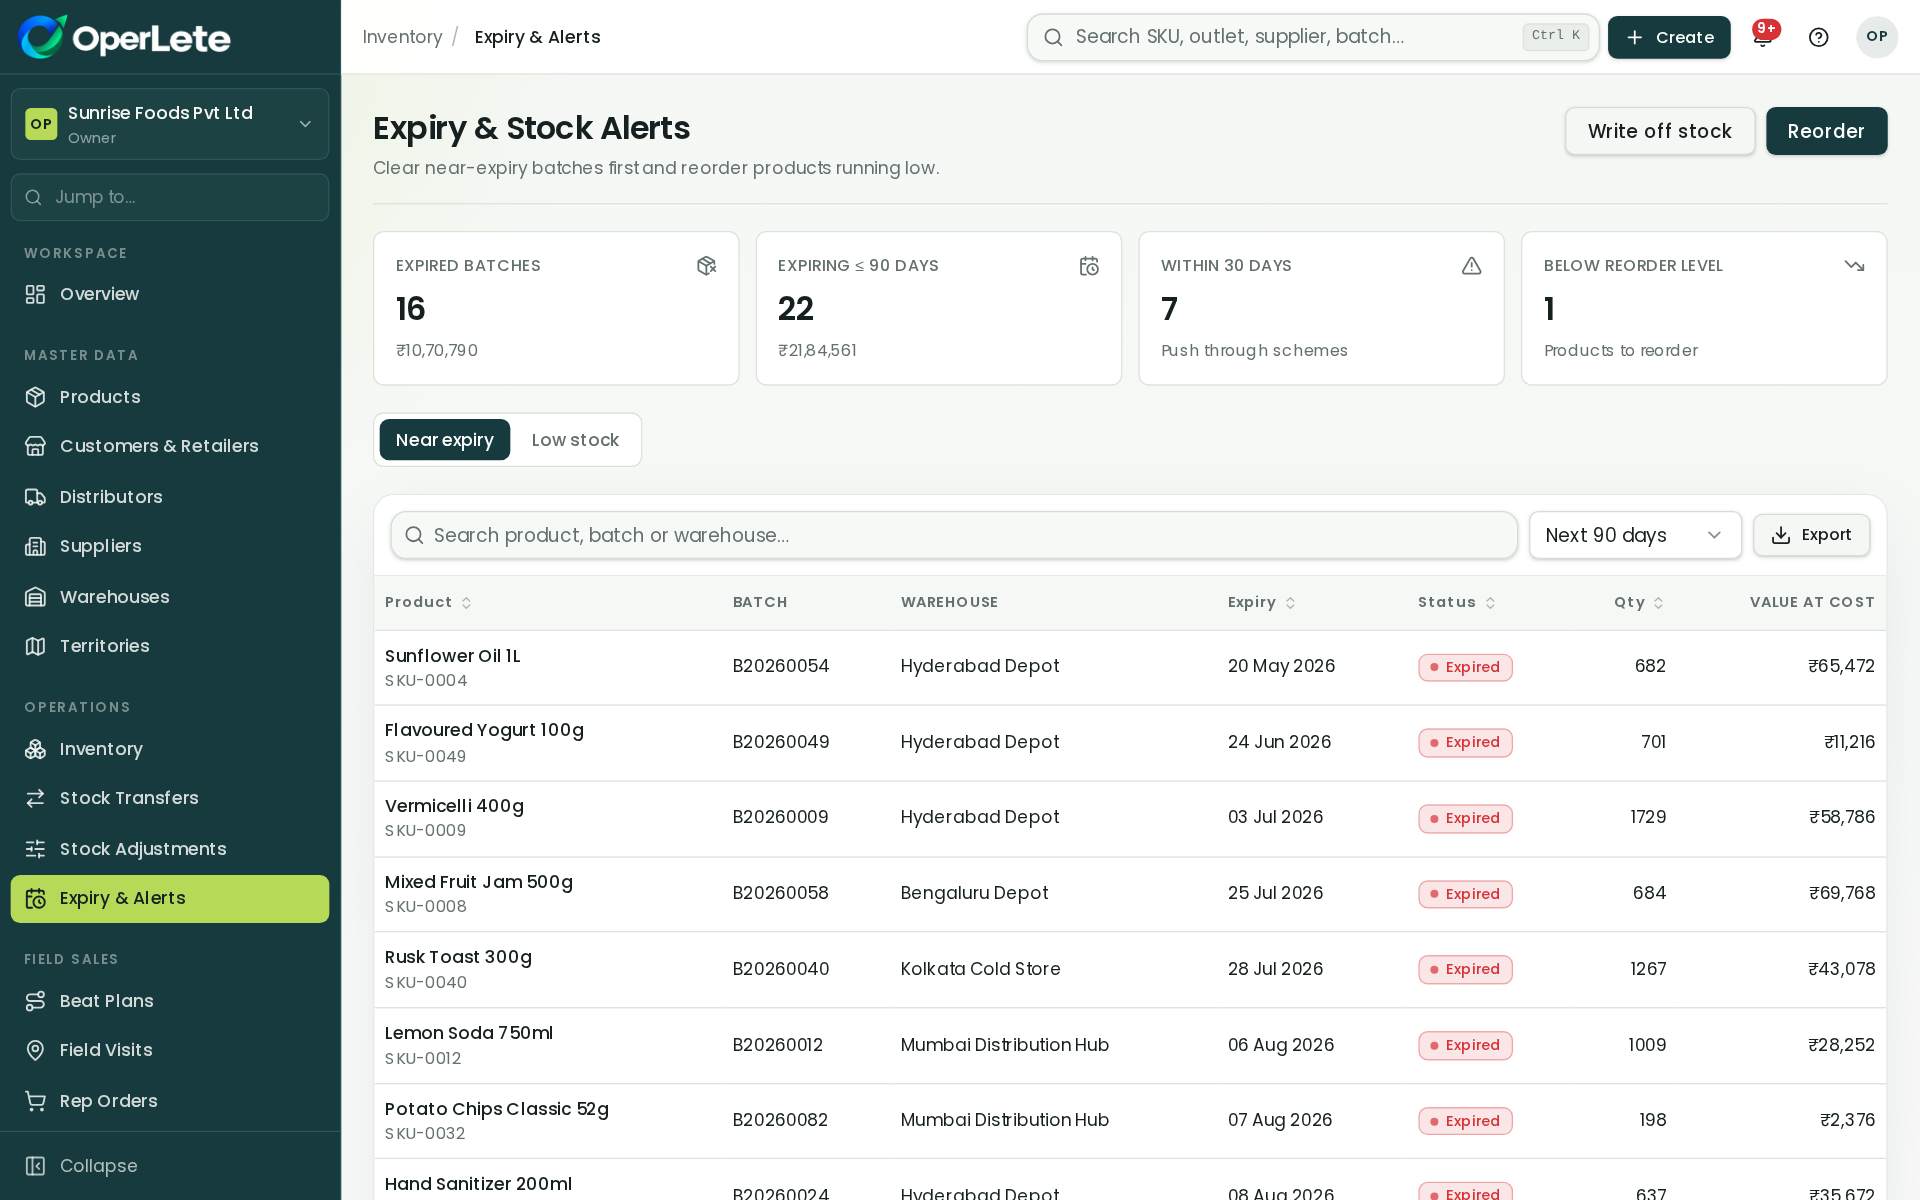Click the Rep Orders cart icon
Viewport: 1920px width, 1200px height.
click(x=36, y=1101)
